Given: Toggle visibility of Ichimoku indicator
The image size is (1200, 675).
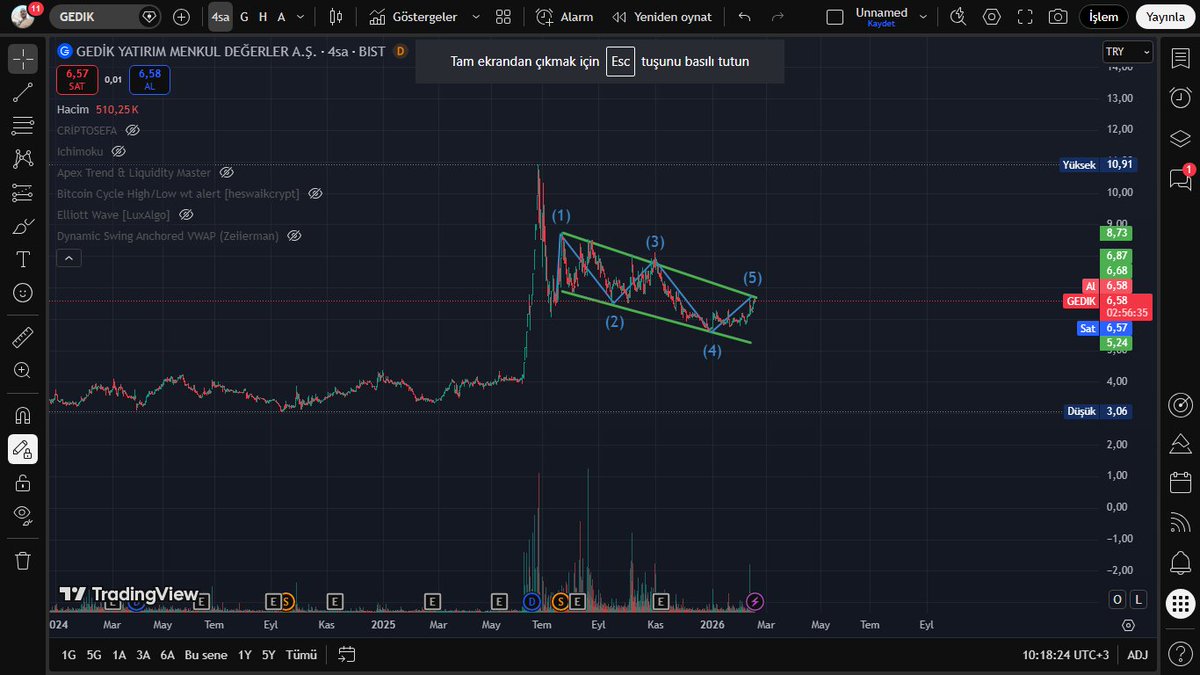Looking at the screenshot, I should (x=118, y=151).
